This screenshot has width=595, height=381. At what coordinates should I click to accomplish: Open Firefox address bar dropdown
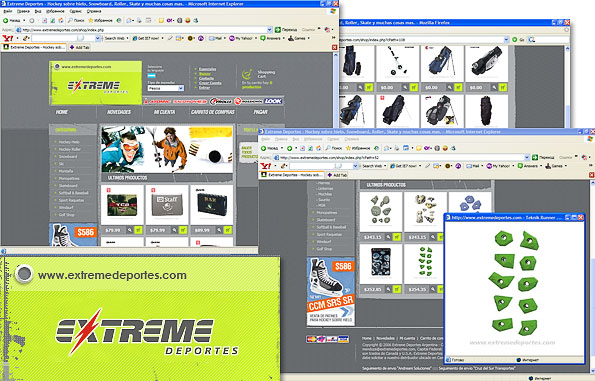[x=506, y=39]
